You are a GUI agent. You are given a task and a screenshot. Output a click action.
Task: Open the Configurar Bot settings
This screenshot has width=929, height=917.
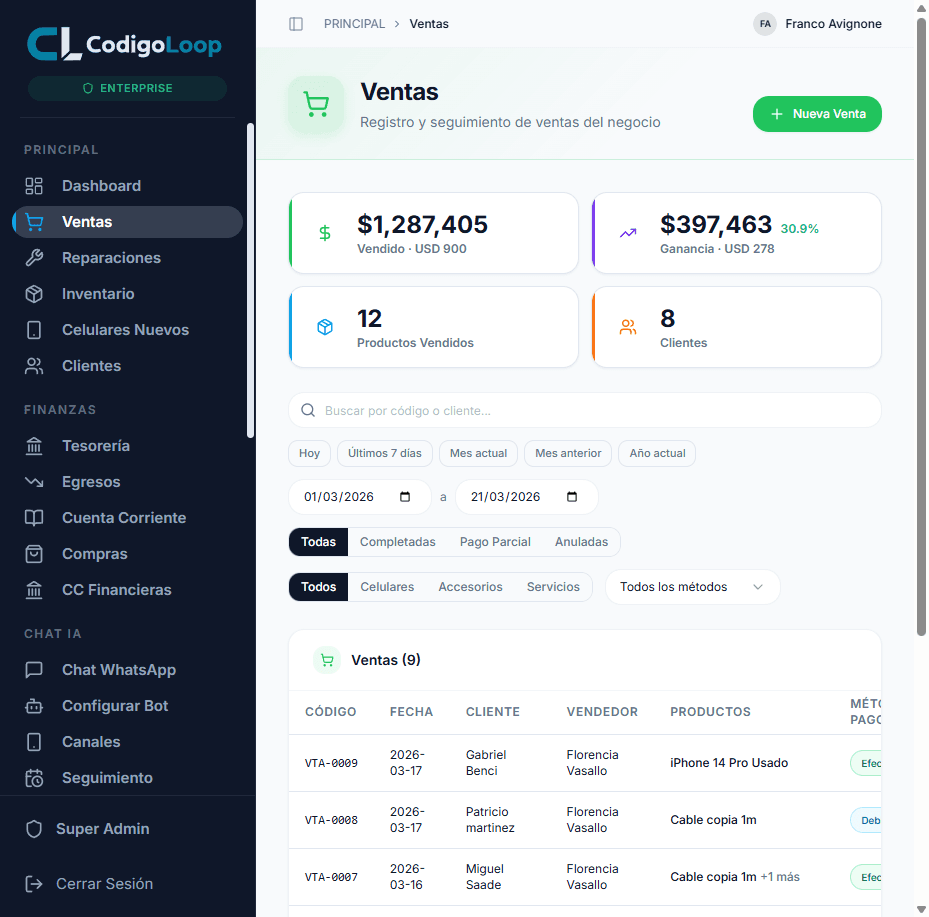click(112, 705)
